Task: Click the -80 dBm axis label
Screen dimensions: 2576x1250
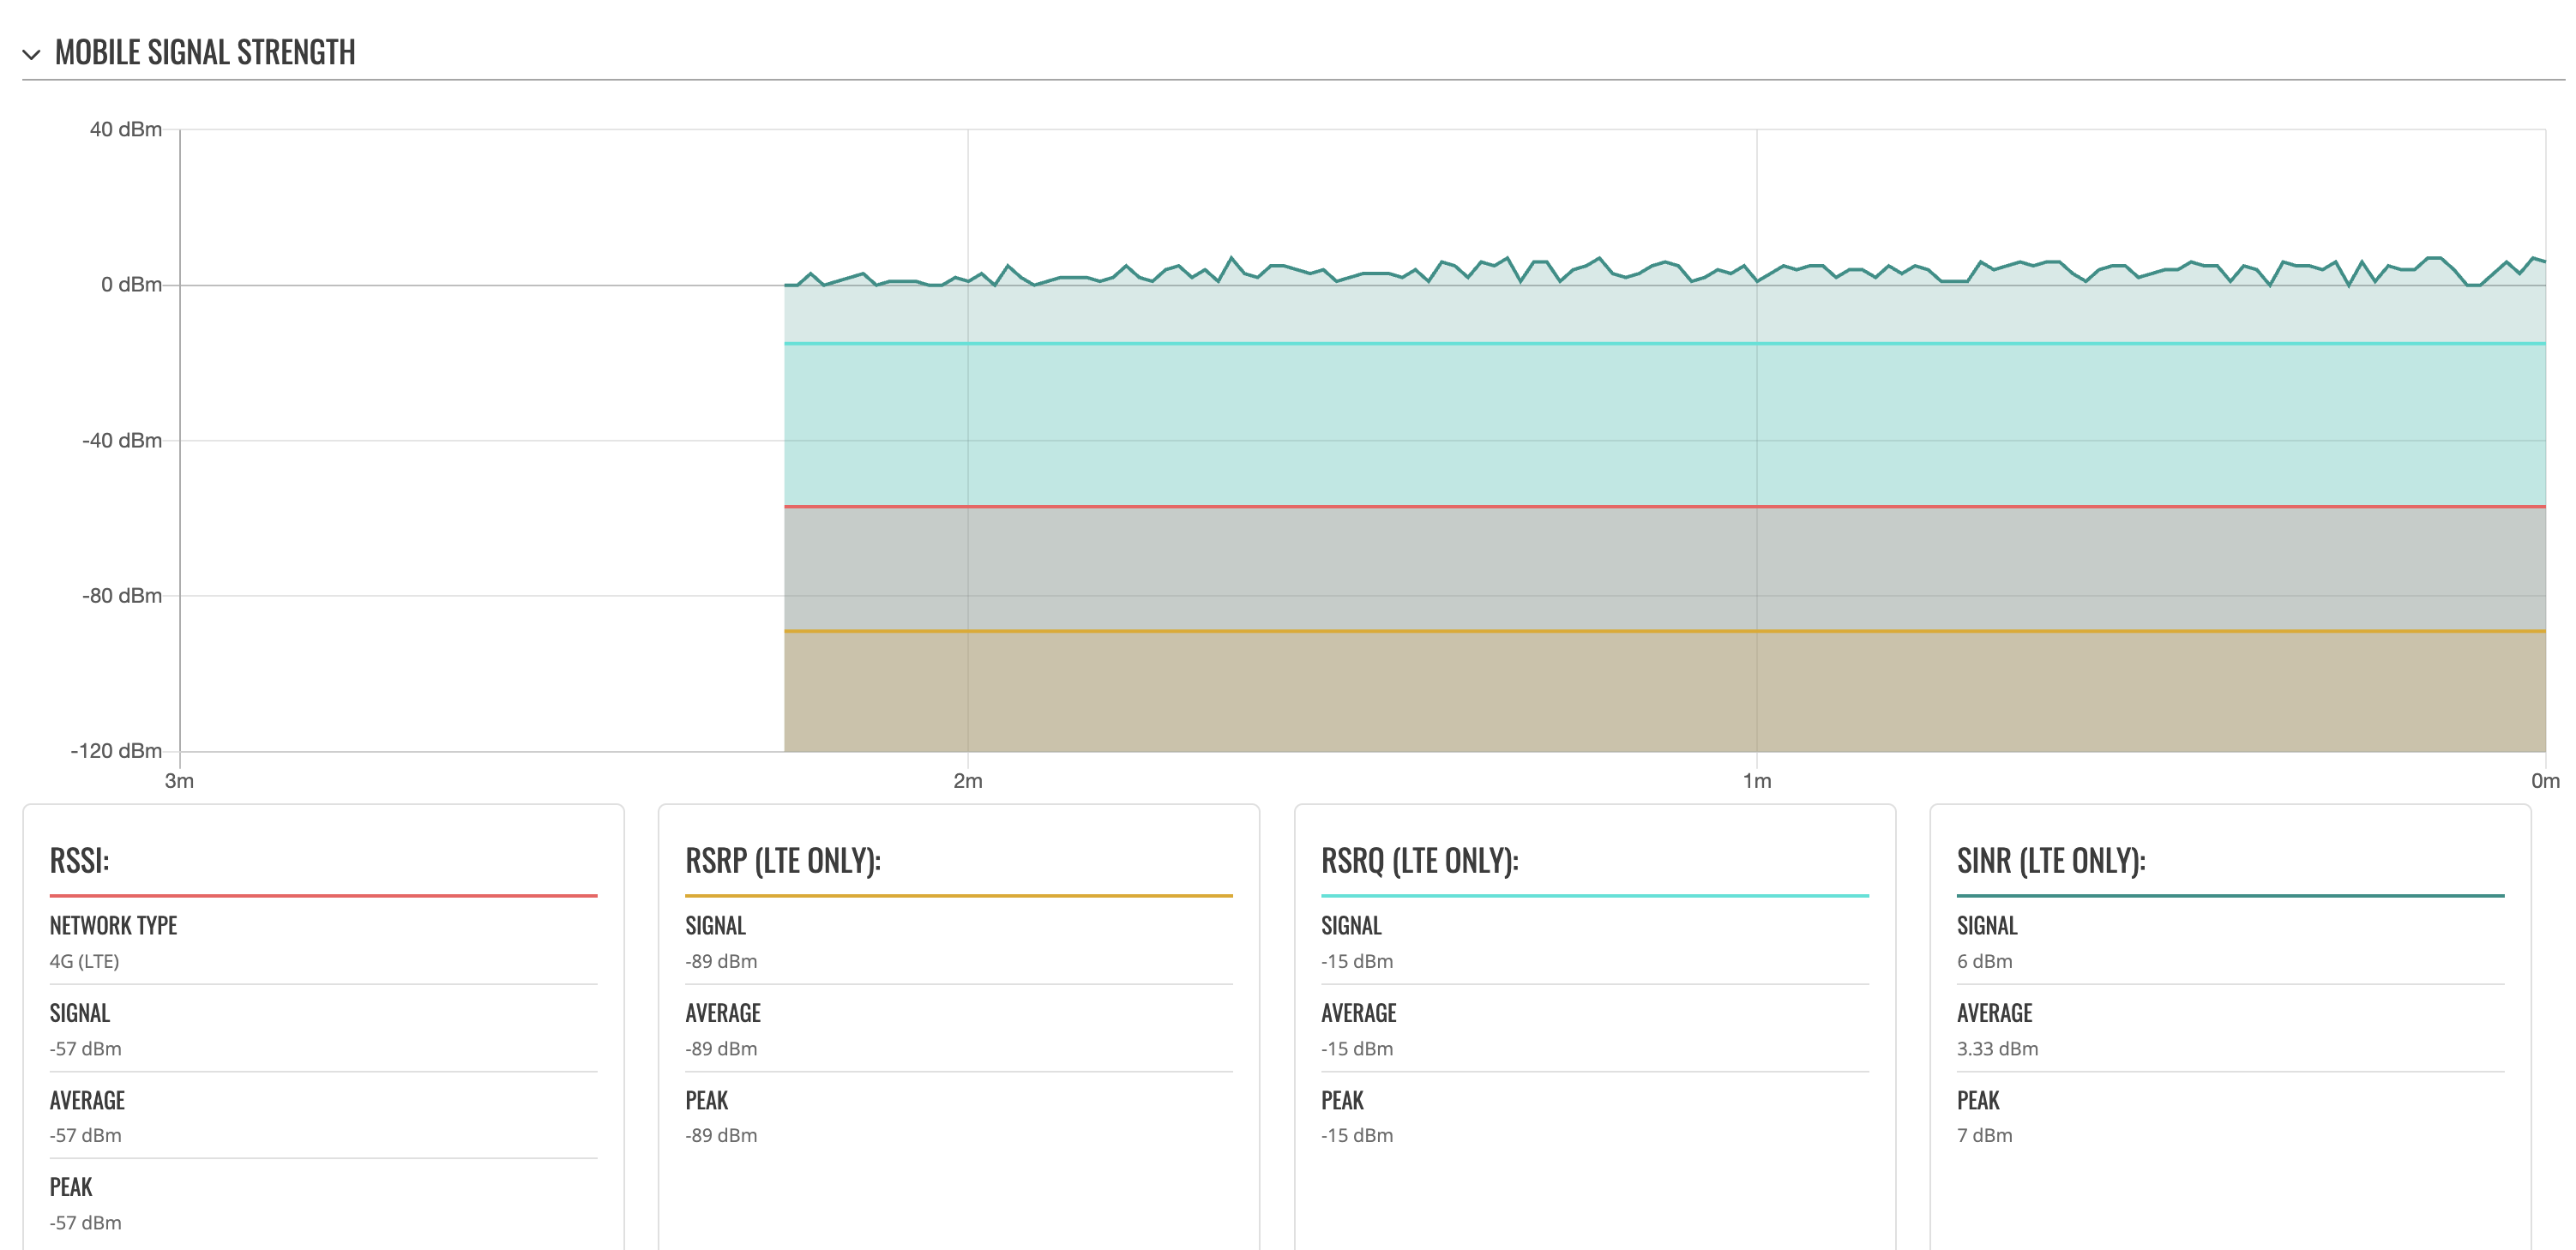Action: point(122,596)
